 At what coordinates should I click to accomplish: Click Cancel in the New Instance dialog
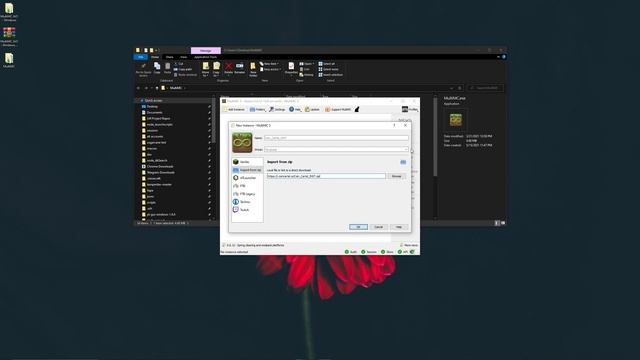(378, 227)
